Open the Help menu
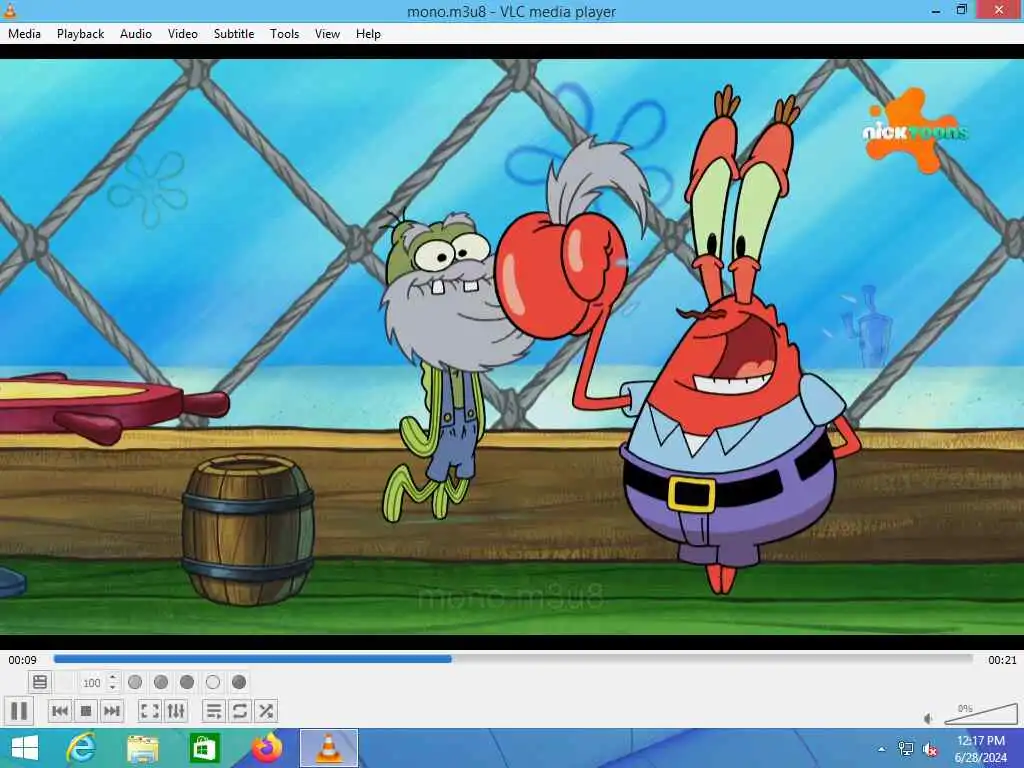 pos(368,34)
